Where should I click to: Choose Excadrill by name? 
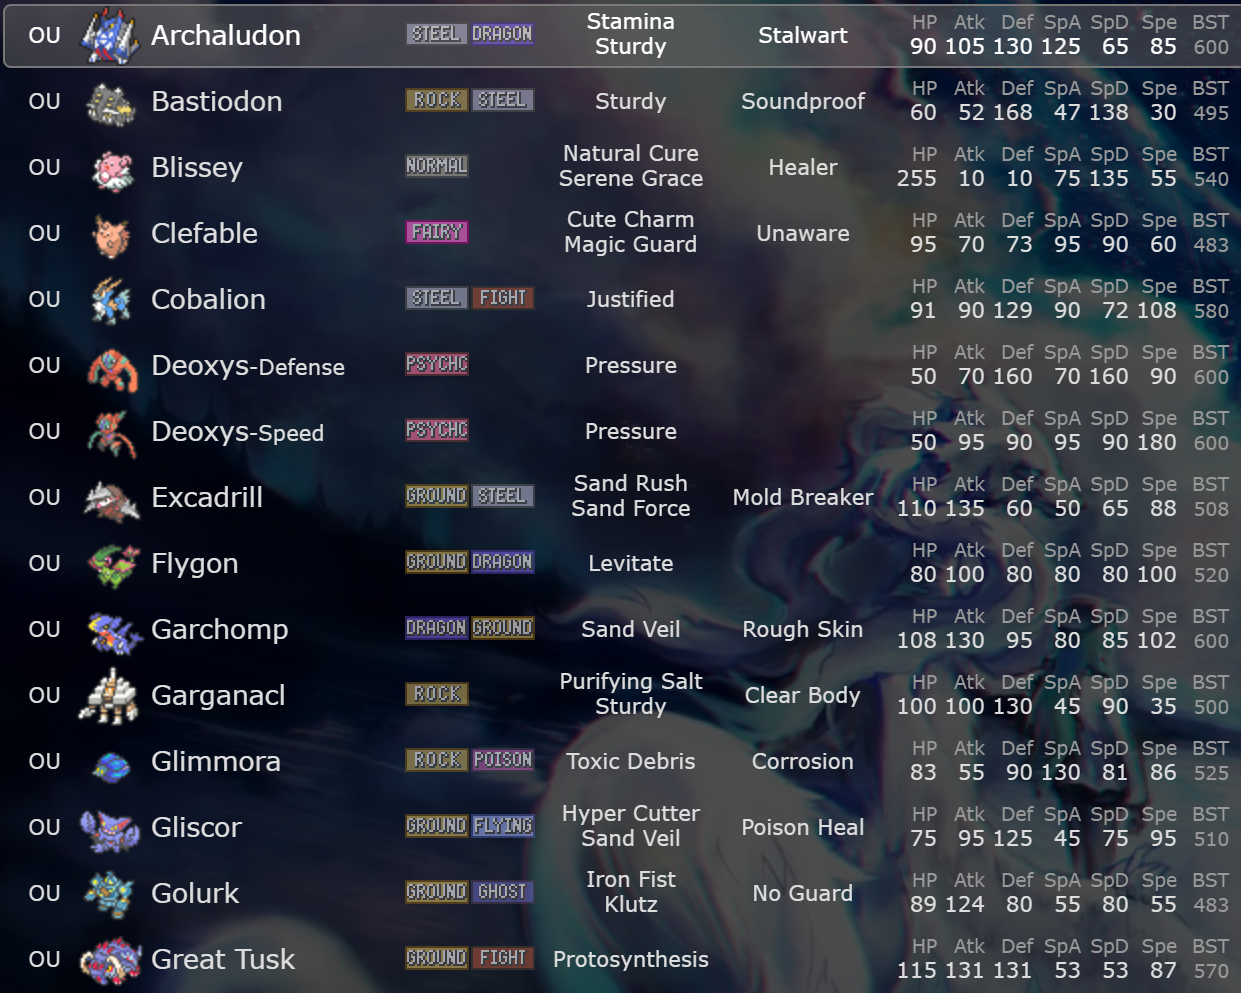tap(207, 497)
